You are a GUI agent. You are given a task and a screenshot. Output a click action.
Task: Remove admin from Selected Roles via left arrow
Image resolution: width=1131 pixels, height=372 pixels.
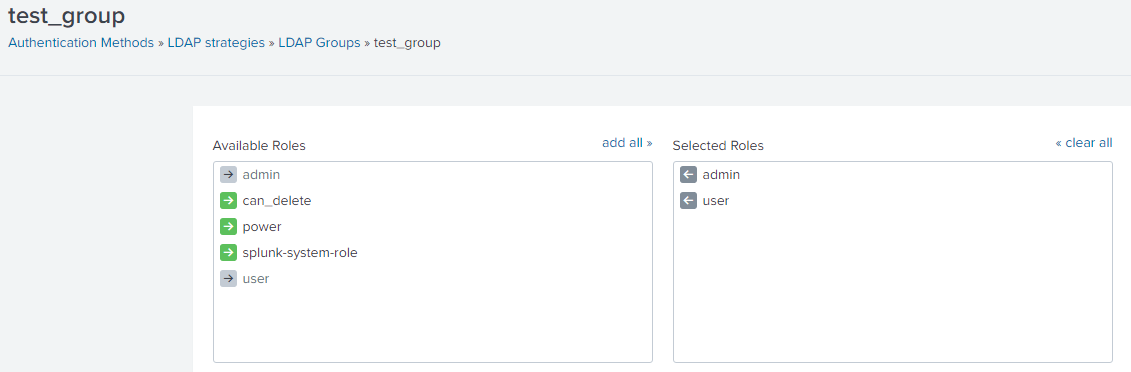[688, 174]
